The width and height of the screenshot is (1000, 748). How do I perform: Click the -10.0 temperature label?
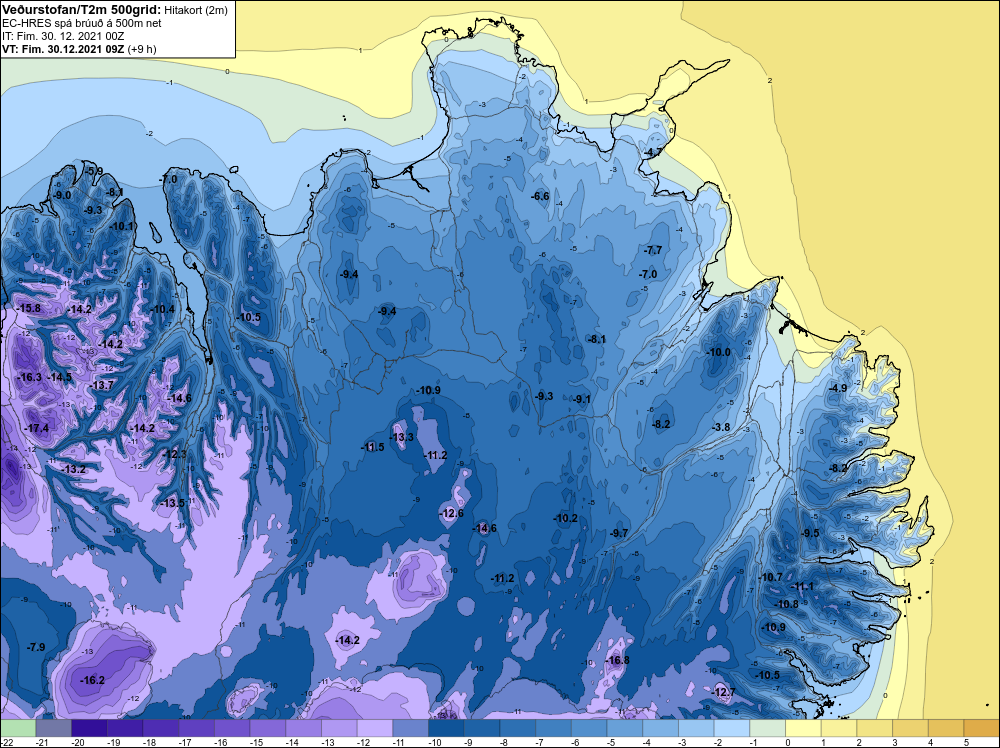point(718,352)
